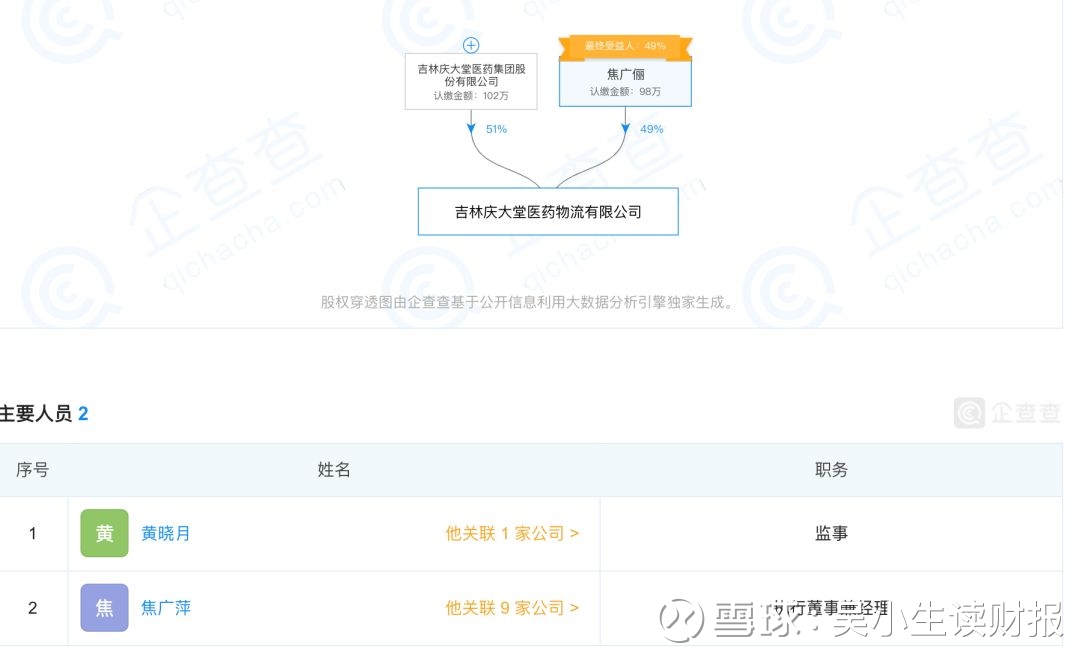The height and width of the screenshot is (648, 1080).
Task: Click the 姓名 column header
Action: point(334,470)
